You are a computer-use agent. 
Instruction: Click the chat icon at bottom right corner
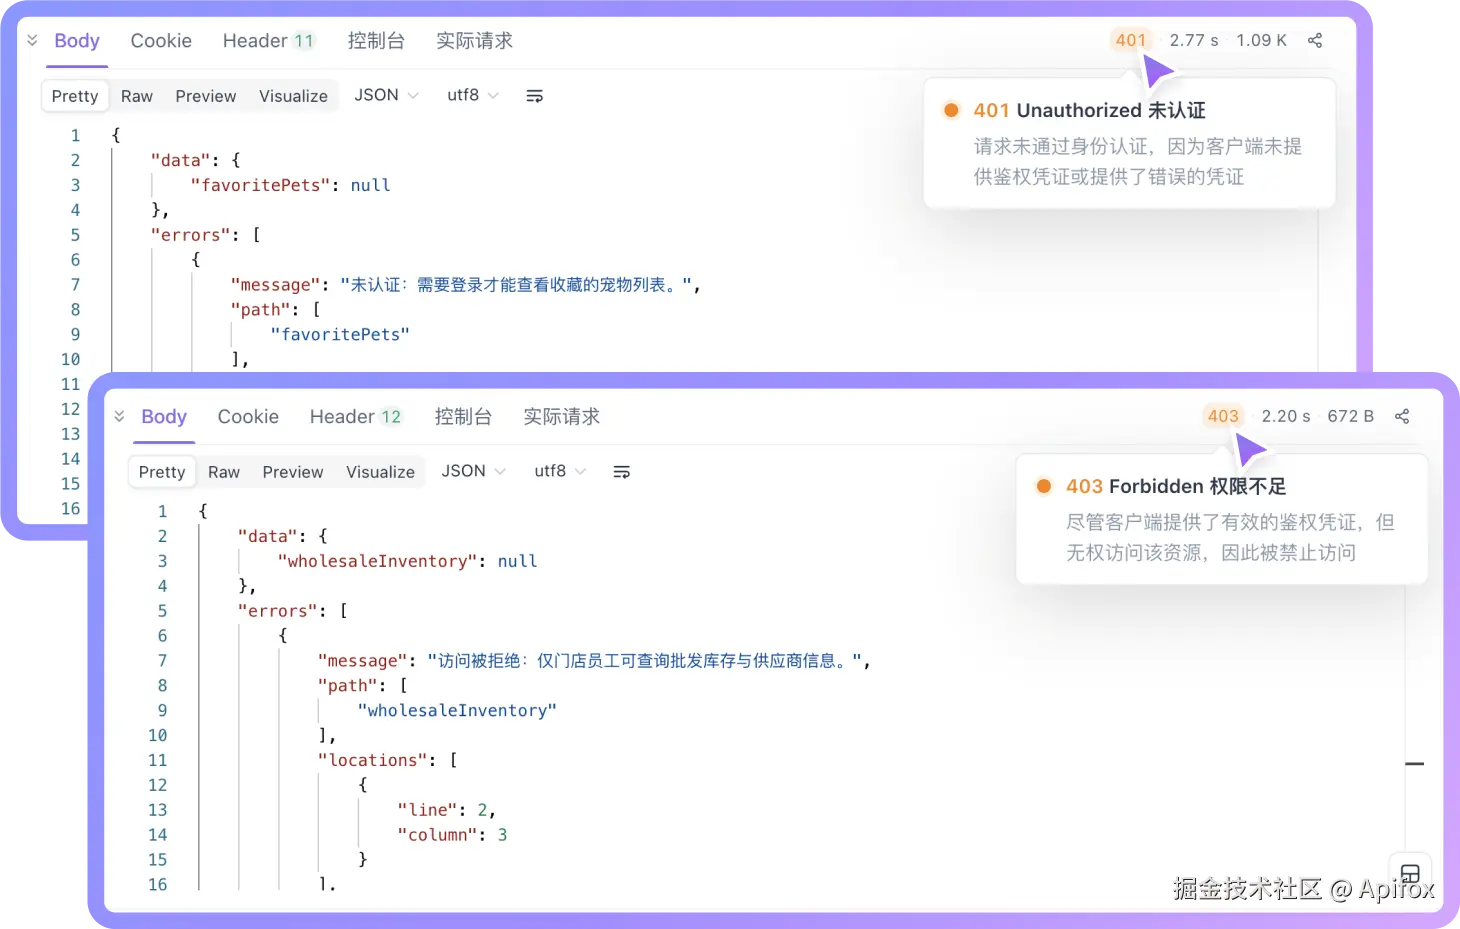(1410, 874)
